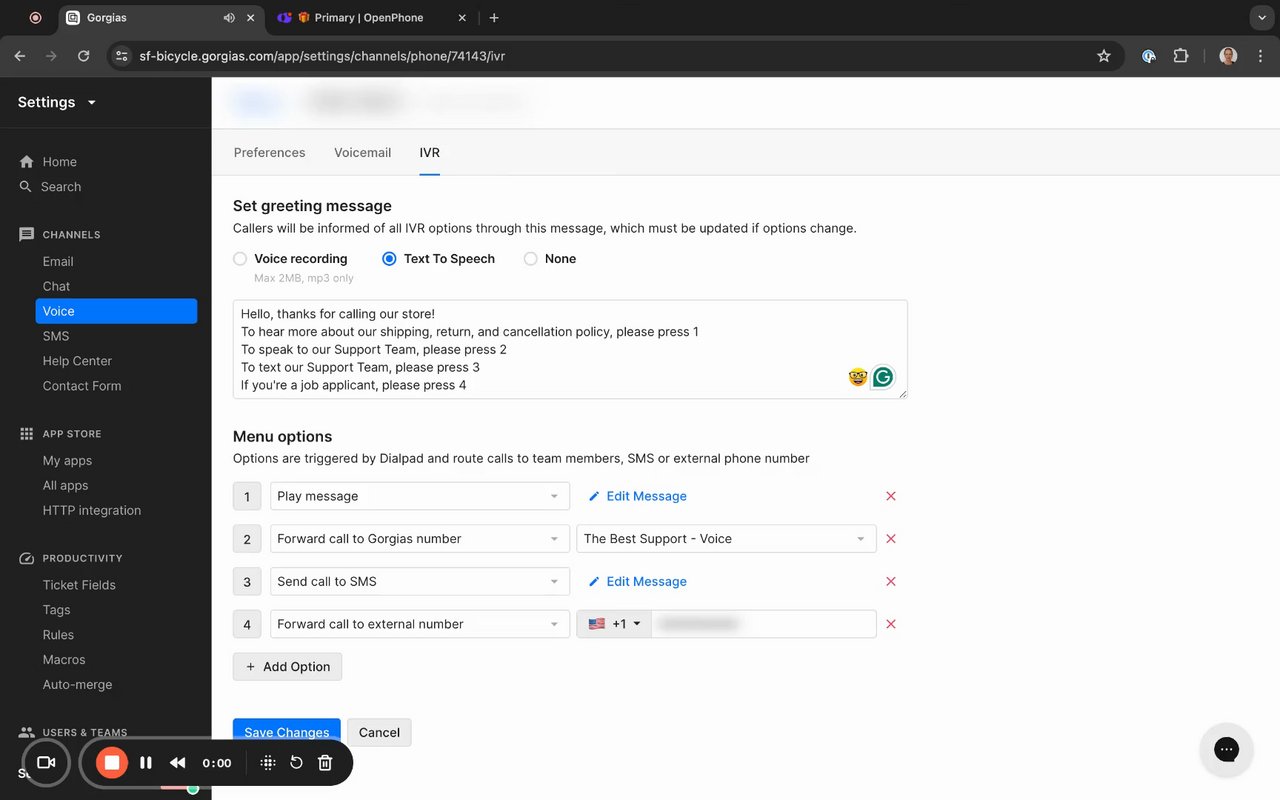Click inside the greeting message text area

click(x=540, y=350)
